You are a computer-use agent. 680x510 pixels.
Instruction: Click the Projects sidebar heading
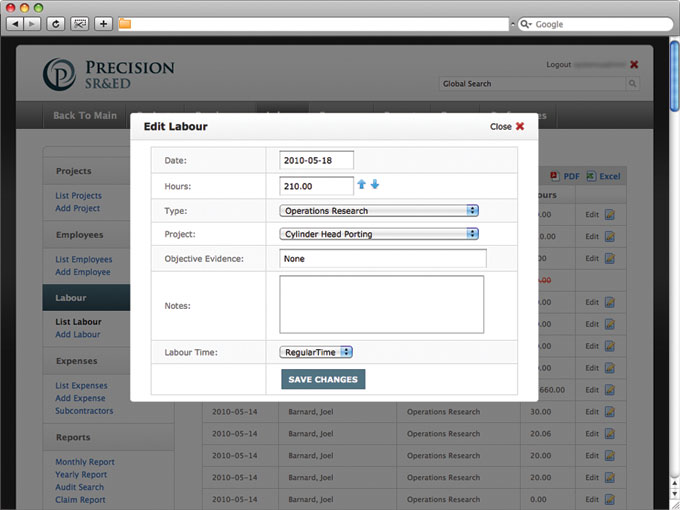click(74, 171)
